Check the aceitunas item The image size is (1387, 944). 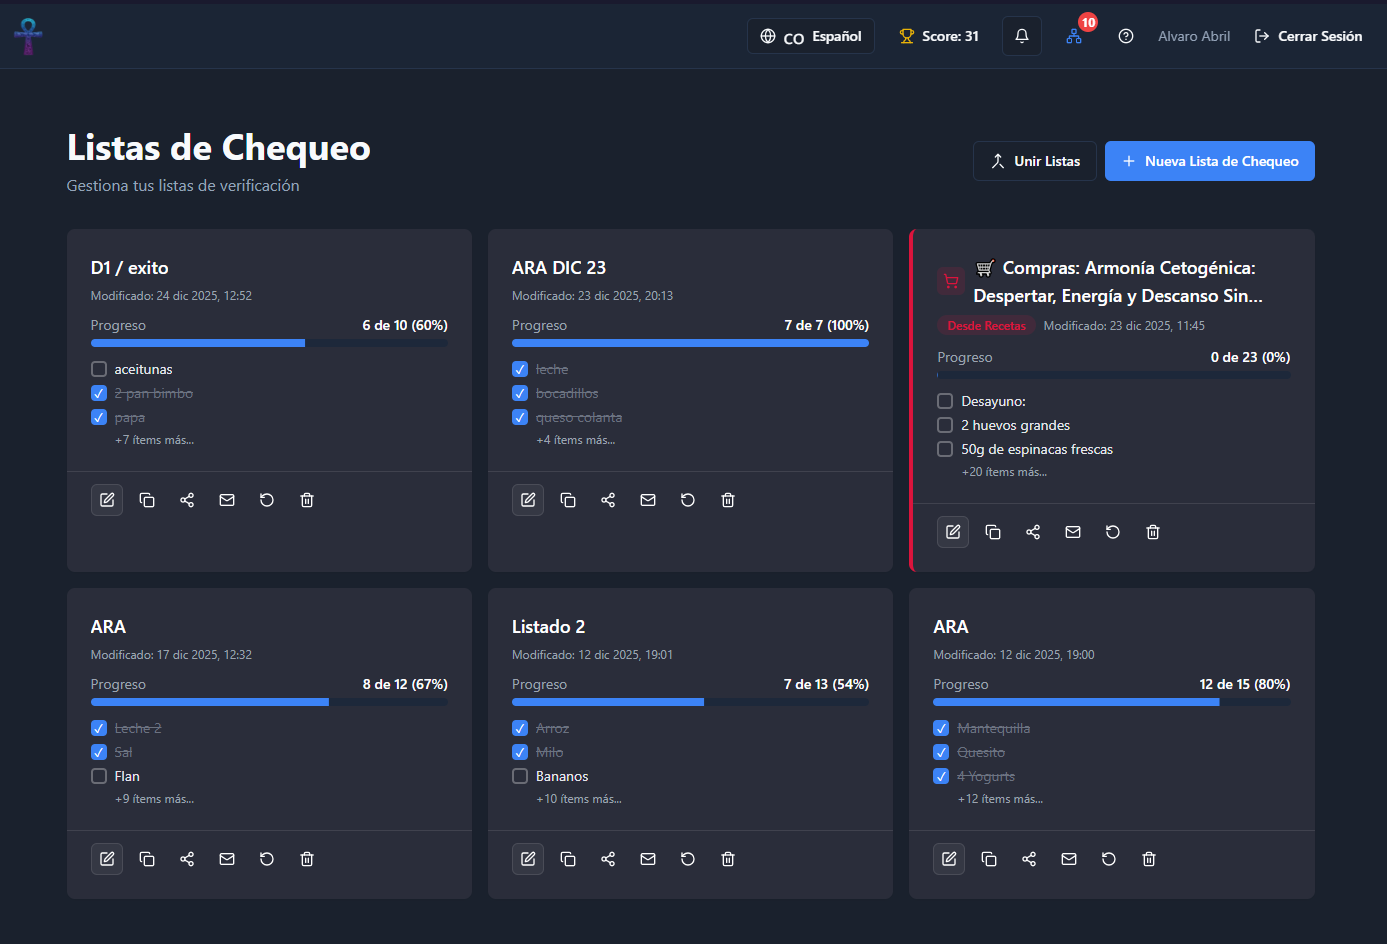[99, 369]
